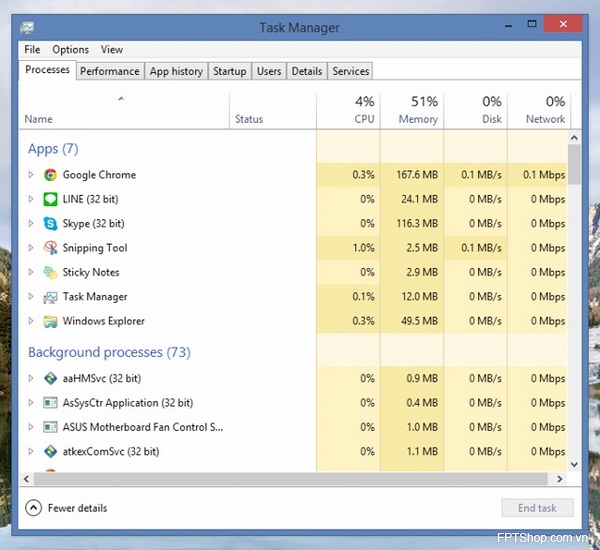This screenshot has height=550, width=600.
Task: Click the 167.6 MB memory cell
Action: 412,175
